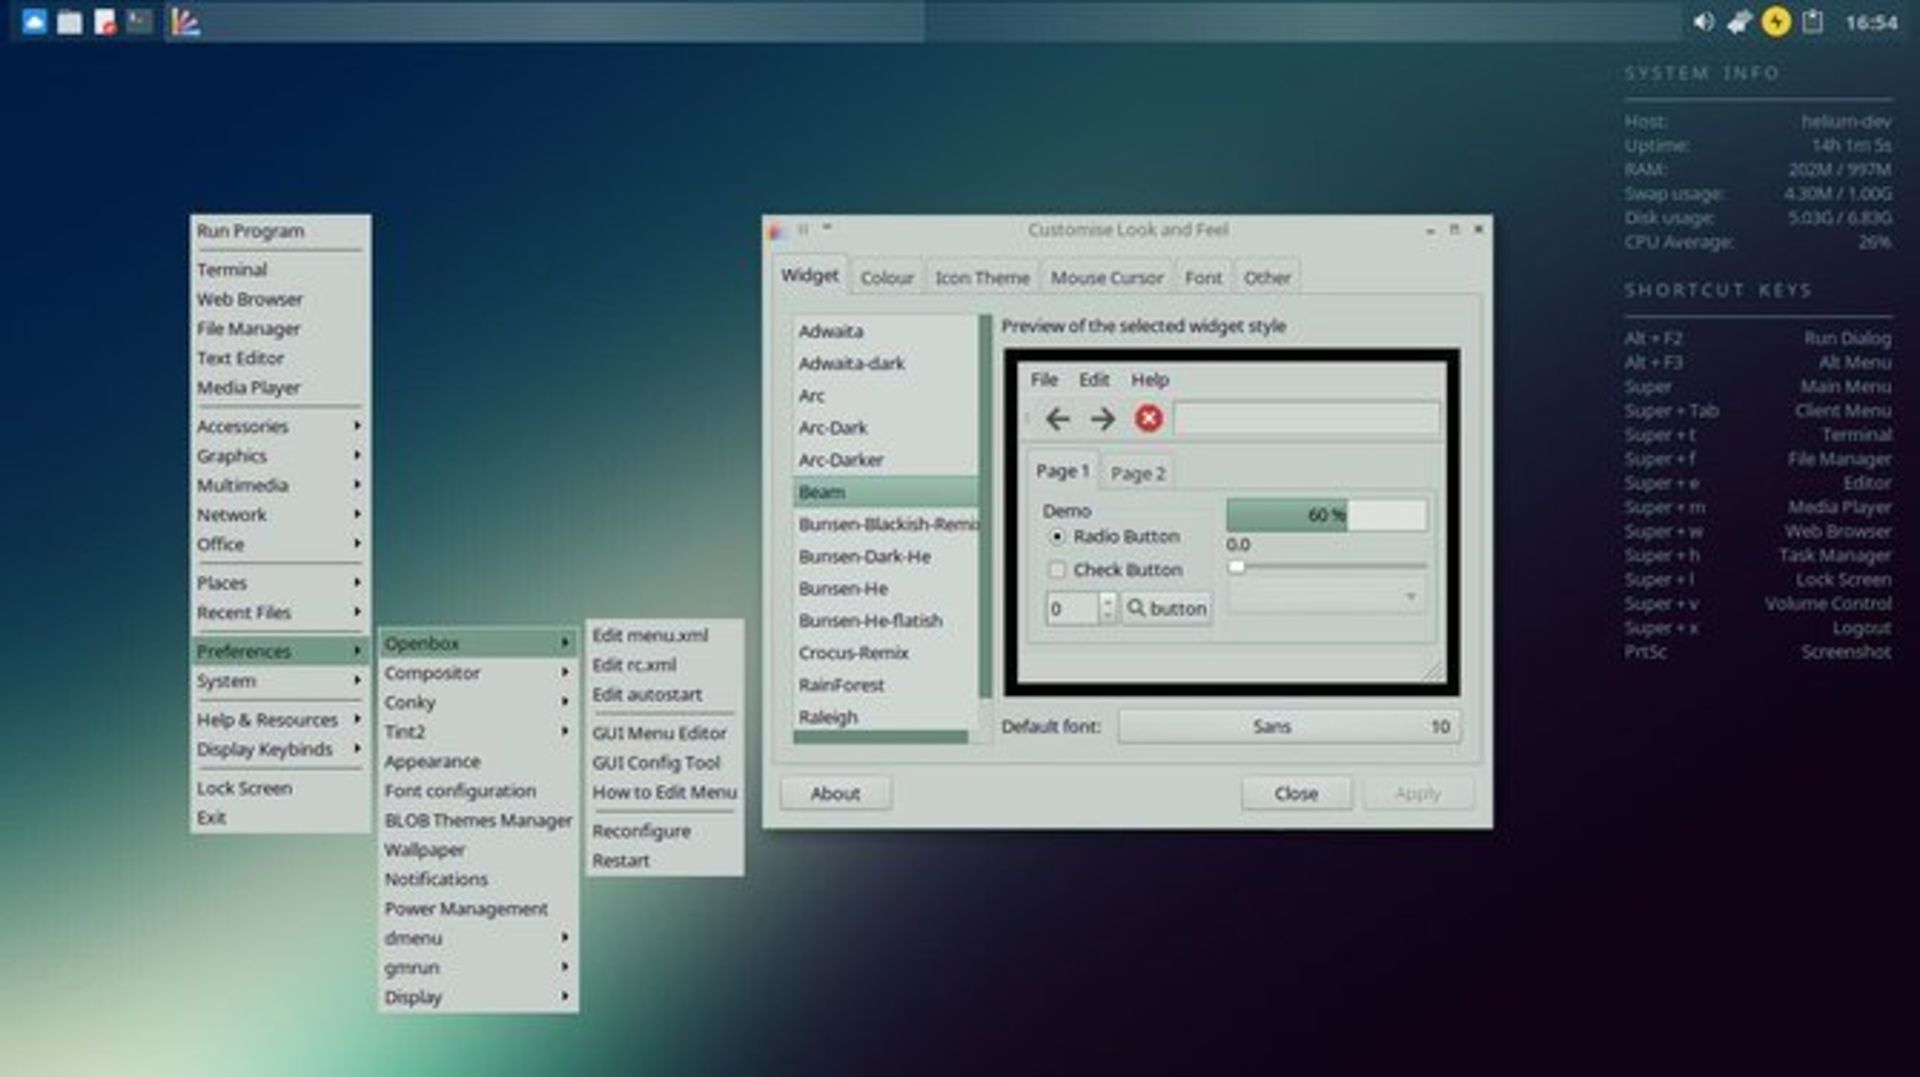Image resolution: width=1920 pixels, height=1077 pixels.
Task: Tick the demo Check Button
Action: pos(1115,570)
